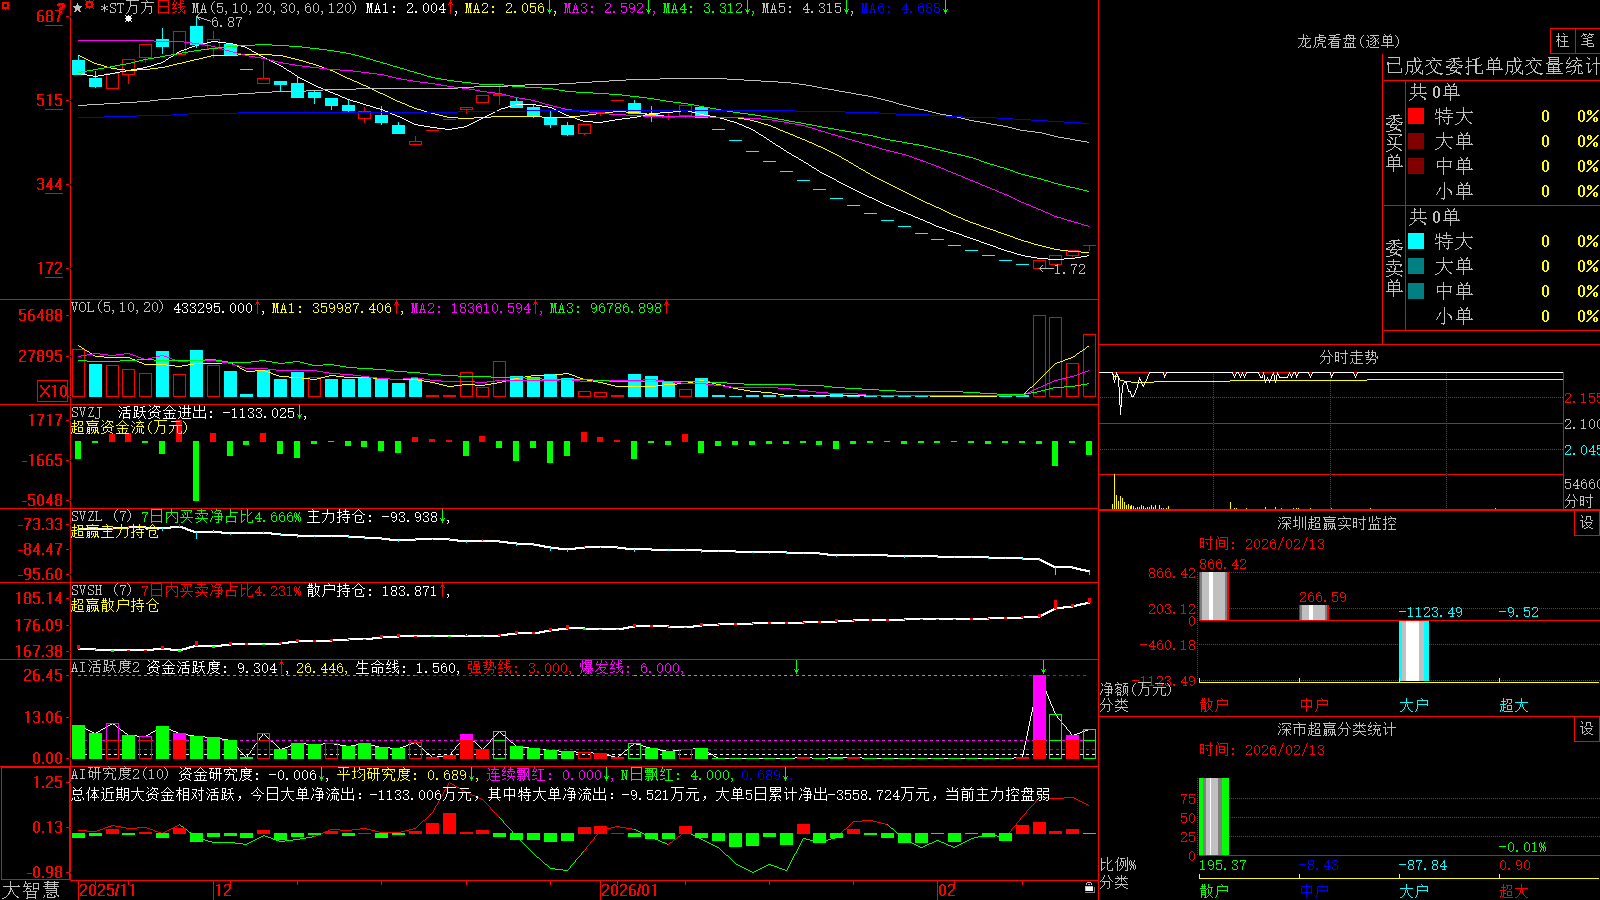Click the 龙虎看盘(逐单) panel title

pyautogui.click(x=1348, y=41)
